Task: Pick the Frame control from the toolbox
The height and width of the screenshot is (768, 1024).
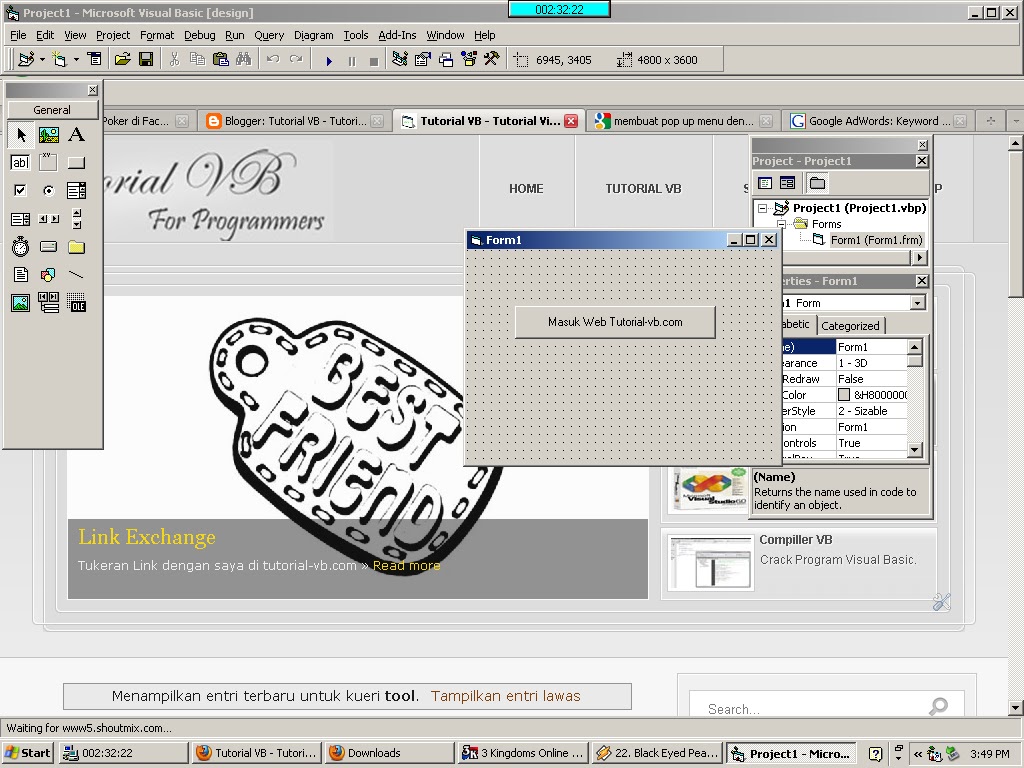Action: point(48,162)
